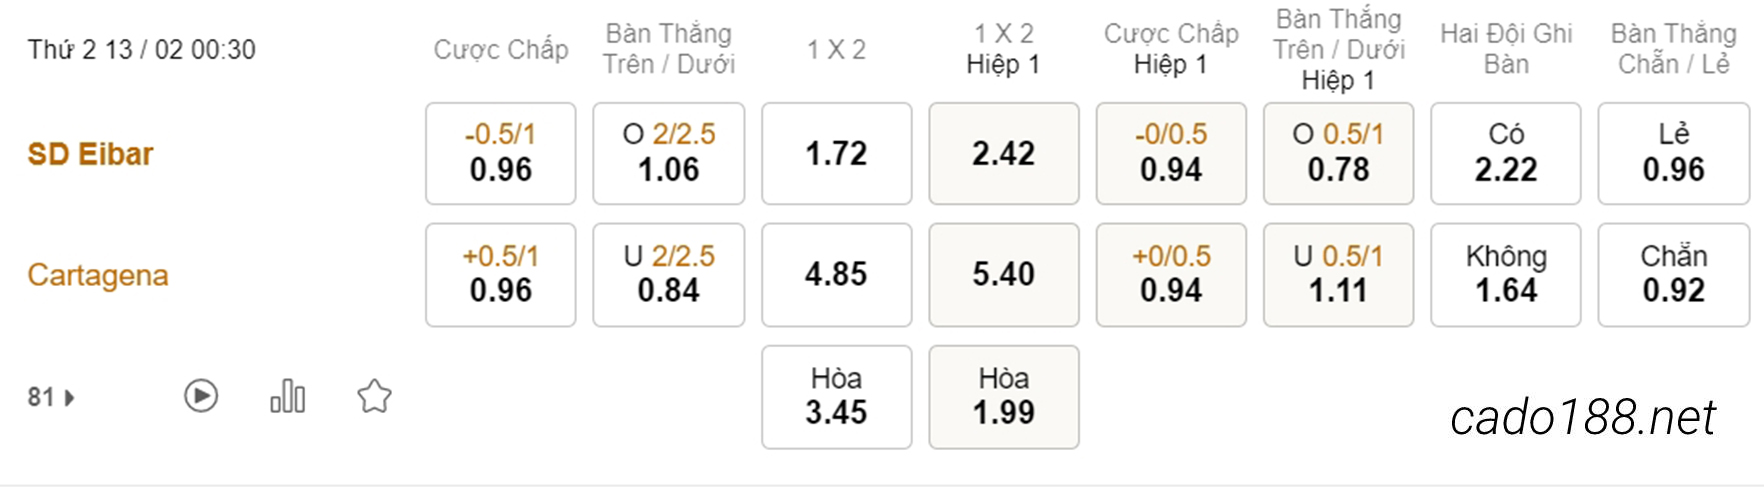This screenshot has width=1764, height=498.
Task: Select Cartagena handicap +0.5/1 odds 0.96
Action: [x=501, y=275]
